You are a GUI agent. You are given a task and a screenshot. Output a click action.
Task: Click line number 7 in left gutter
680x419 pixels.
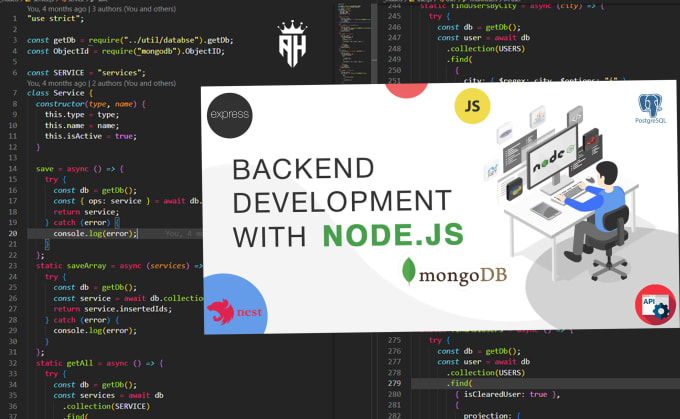coord(15,93)
